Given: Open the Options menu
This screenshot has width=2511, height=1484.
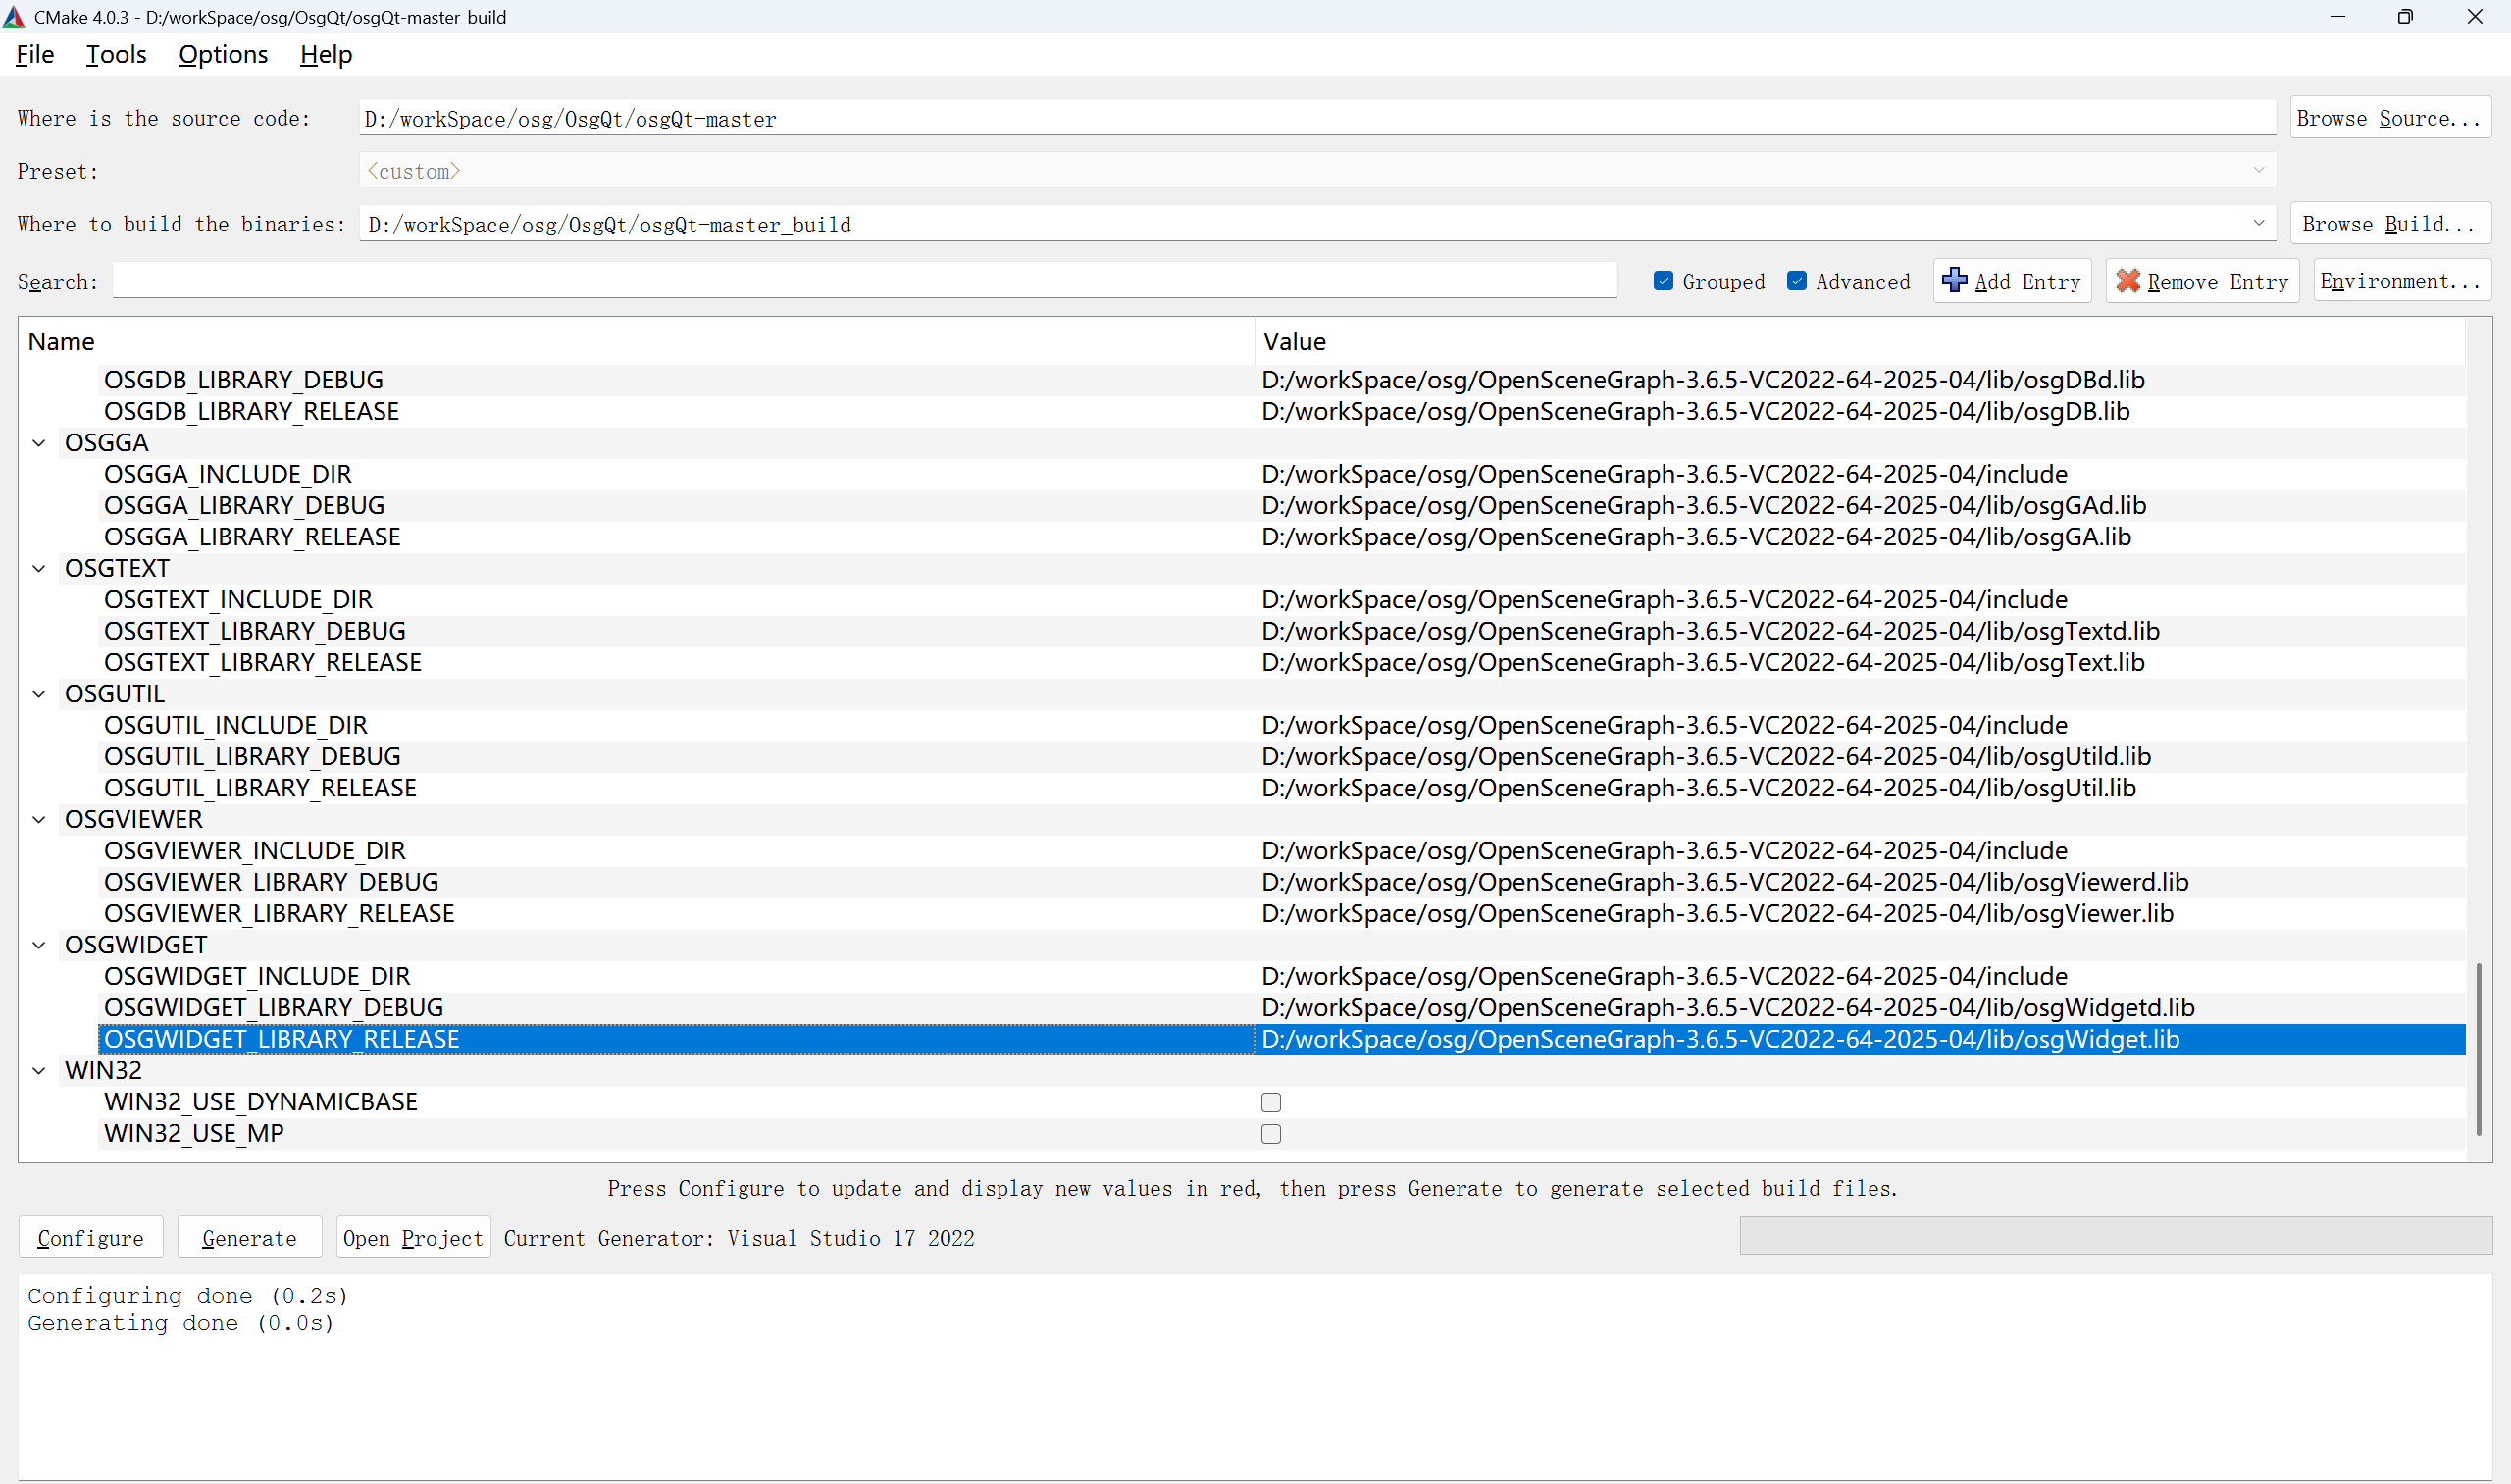Looking at the screenshot, I should [x=223, y=55].
